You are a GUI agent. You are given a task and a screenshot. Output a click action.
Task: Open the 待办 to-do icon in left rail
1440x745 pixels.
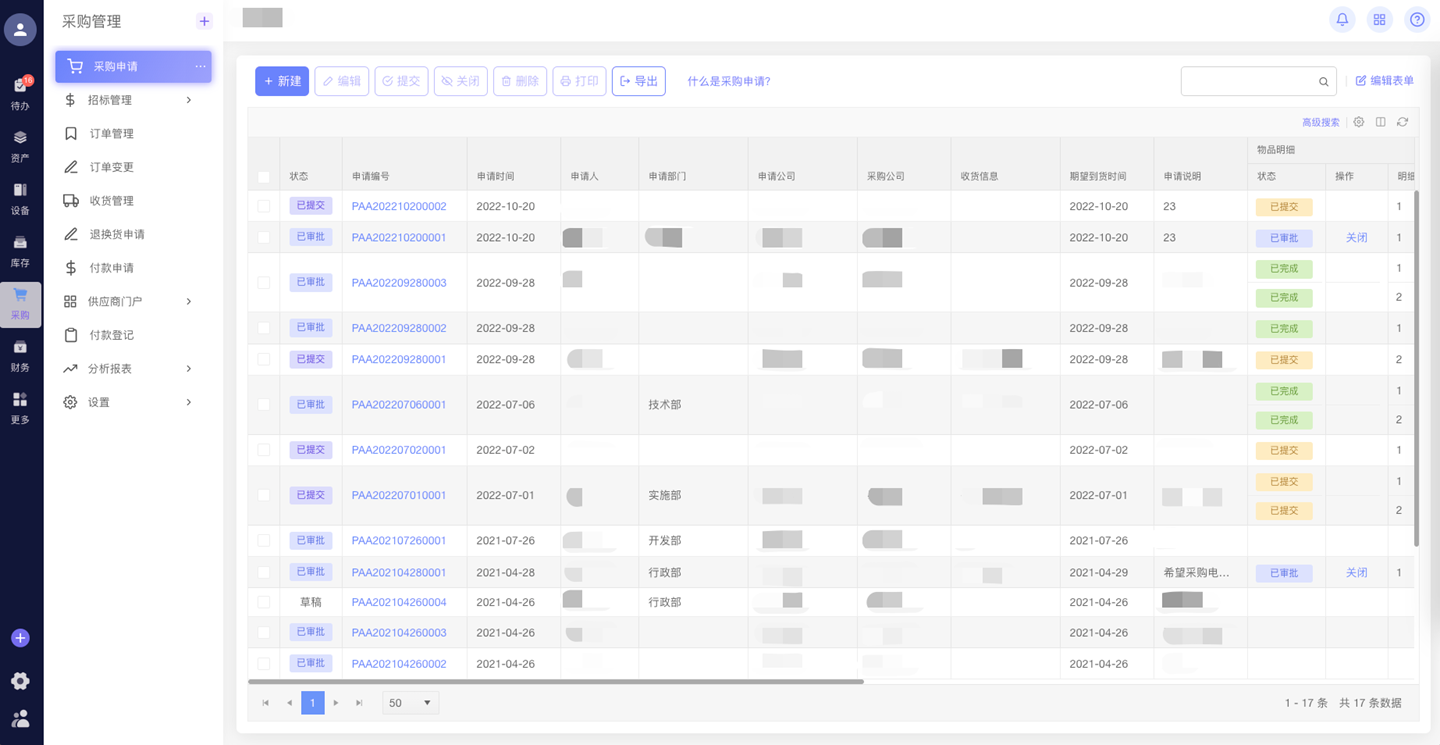coord(20,93)
